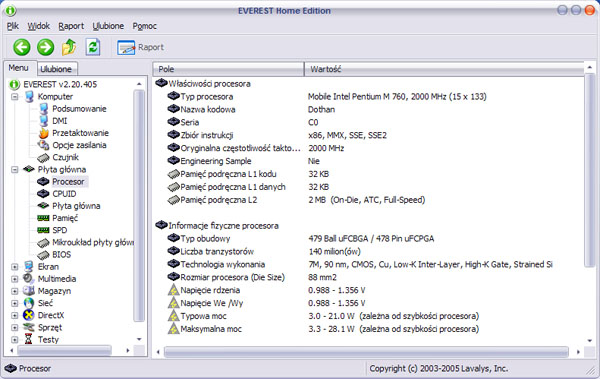Expand the DirectX tree branch
This screenshot has height=379, width=600.
[15, 315]
